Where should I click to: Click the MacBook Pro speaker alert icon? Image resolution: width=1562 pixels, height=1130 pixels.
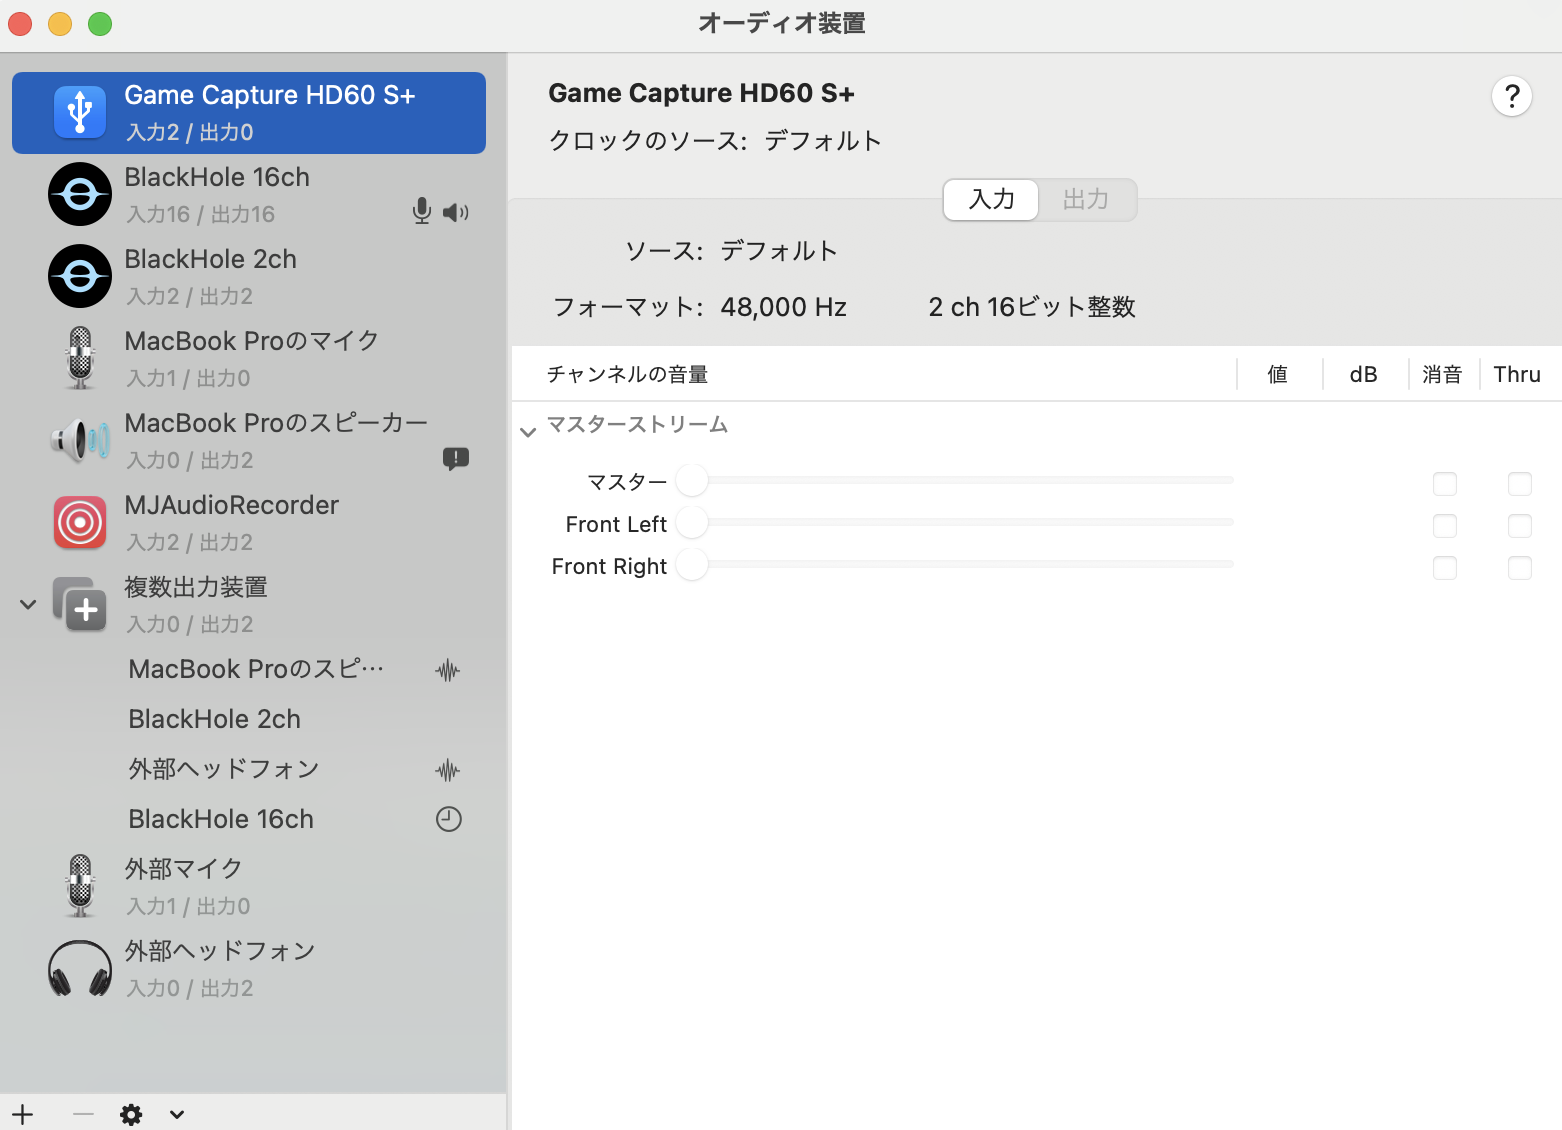456,459
